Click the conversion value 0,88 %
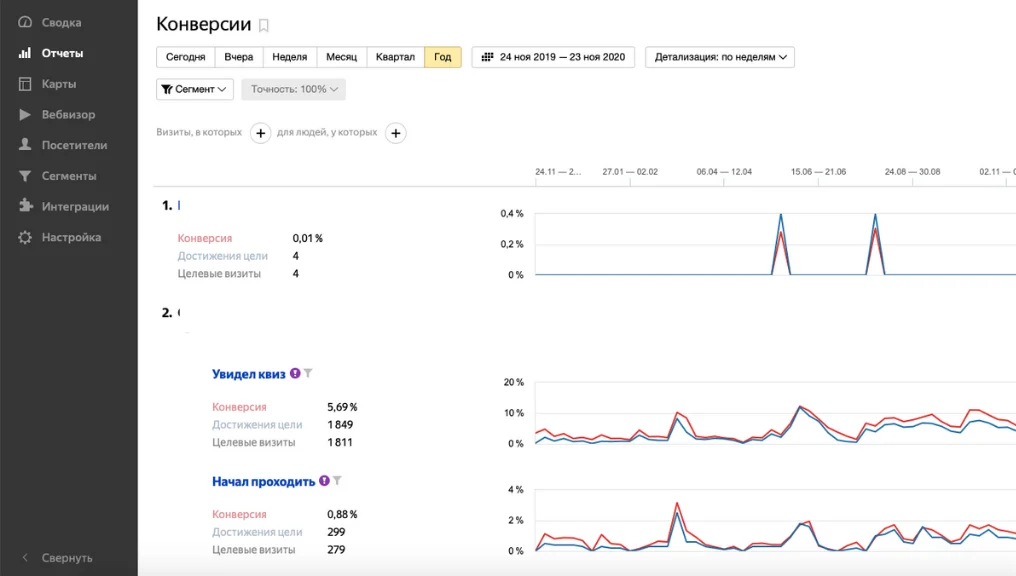Image resolution: width=1016 pixels, height=576 pixels. (342, 514)
